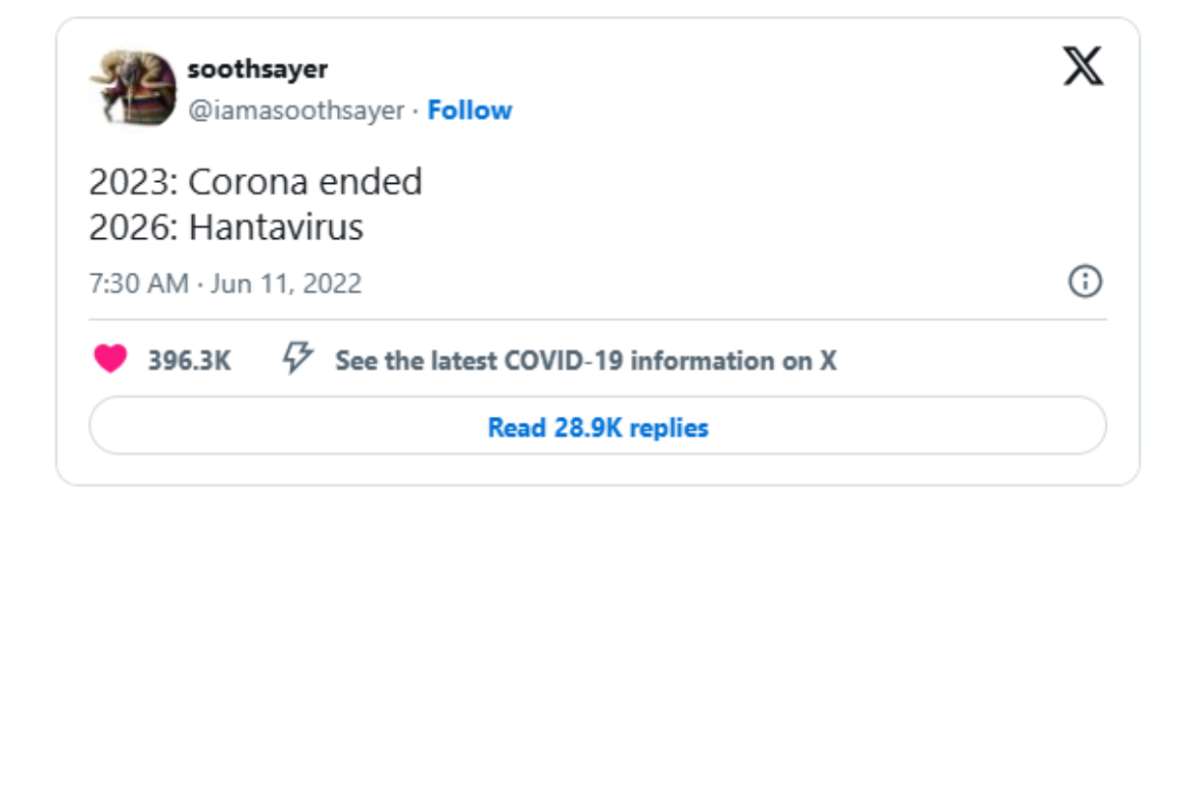Click the lightning bolt icon beside COVID-19 text
Image resolution: width=1200 pixels, height=800 pixels.
298,357
